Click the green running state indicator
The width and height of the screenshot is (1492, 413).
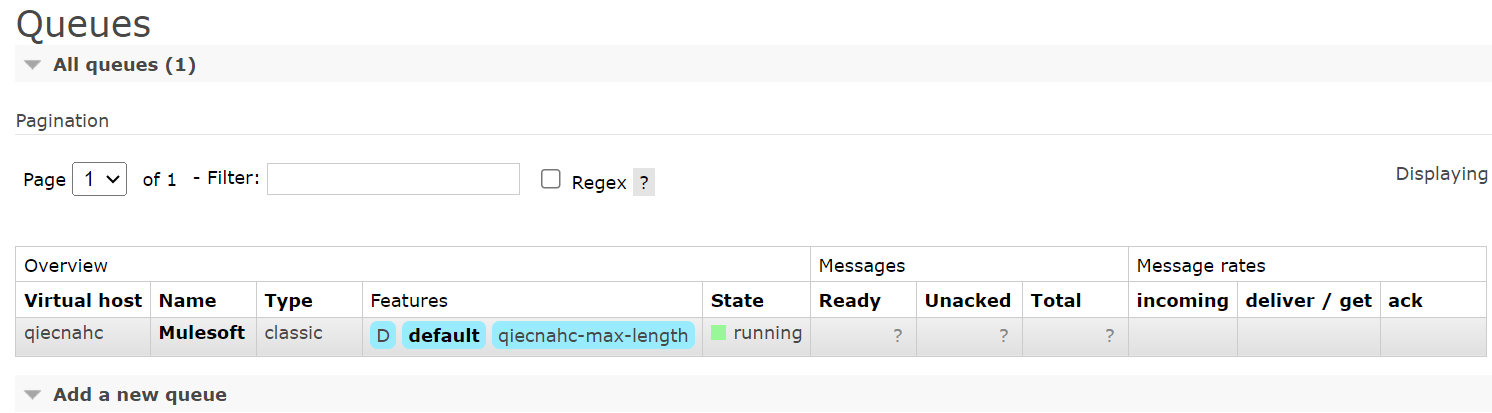[718, 333]
